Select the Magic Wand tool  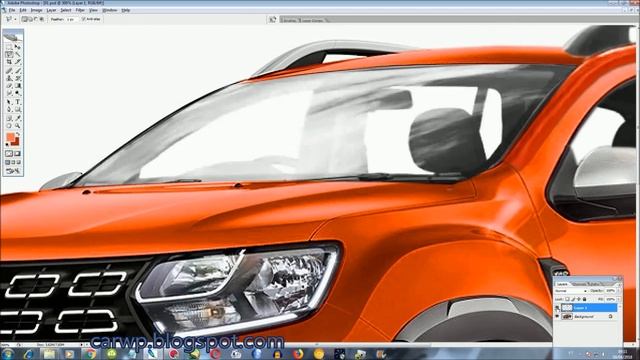[x=18, y=54]
